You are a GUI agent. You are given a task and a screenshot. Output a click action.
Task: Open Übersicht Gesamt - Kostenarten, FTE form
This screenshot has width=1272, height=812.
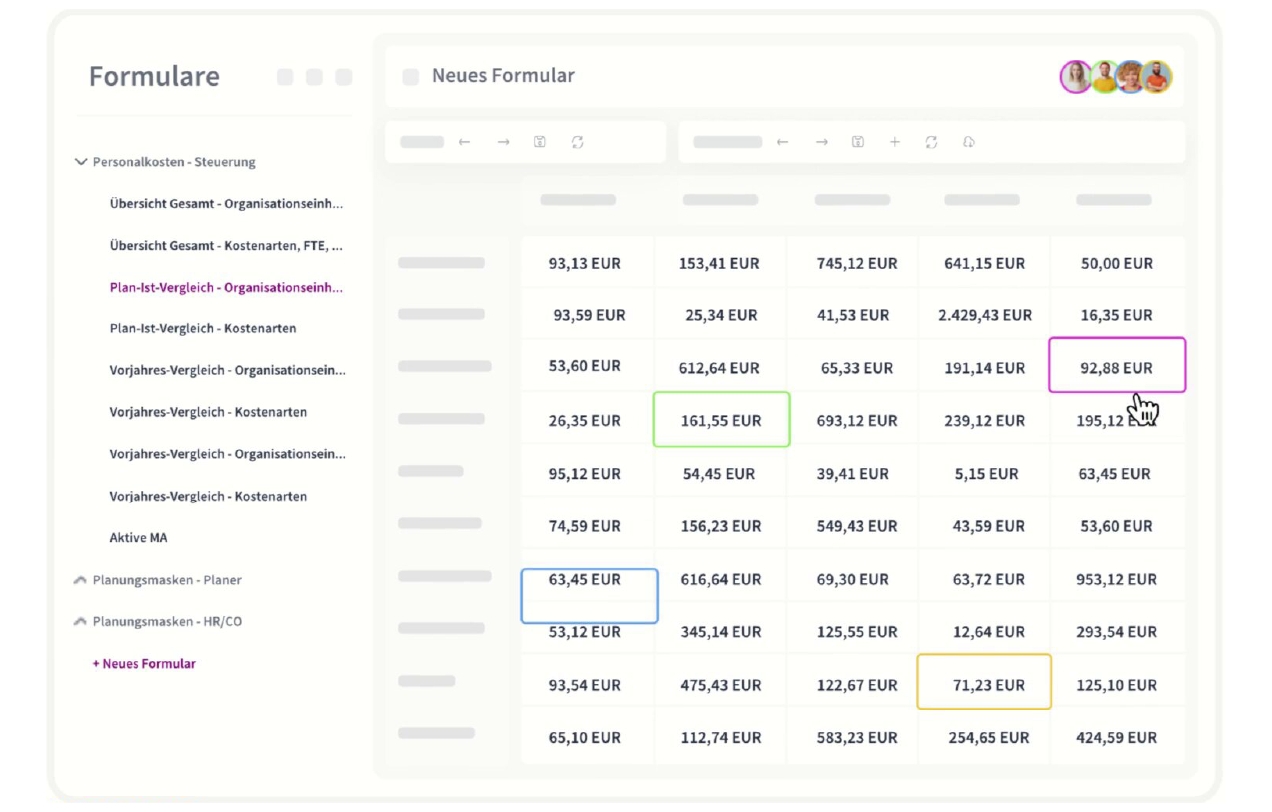tap(226, 245)
